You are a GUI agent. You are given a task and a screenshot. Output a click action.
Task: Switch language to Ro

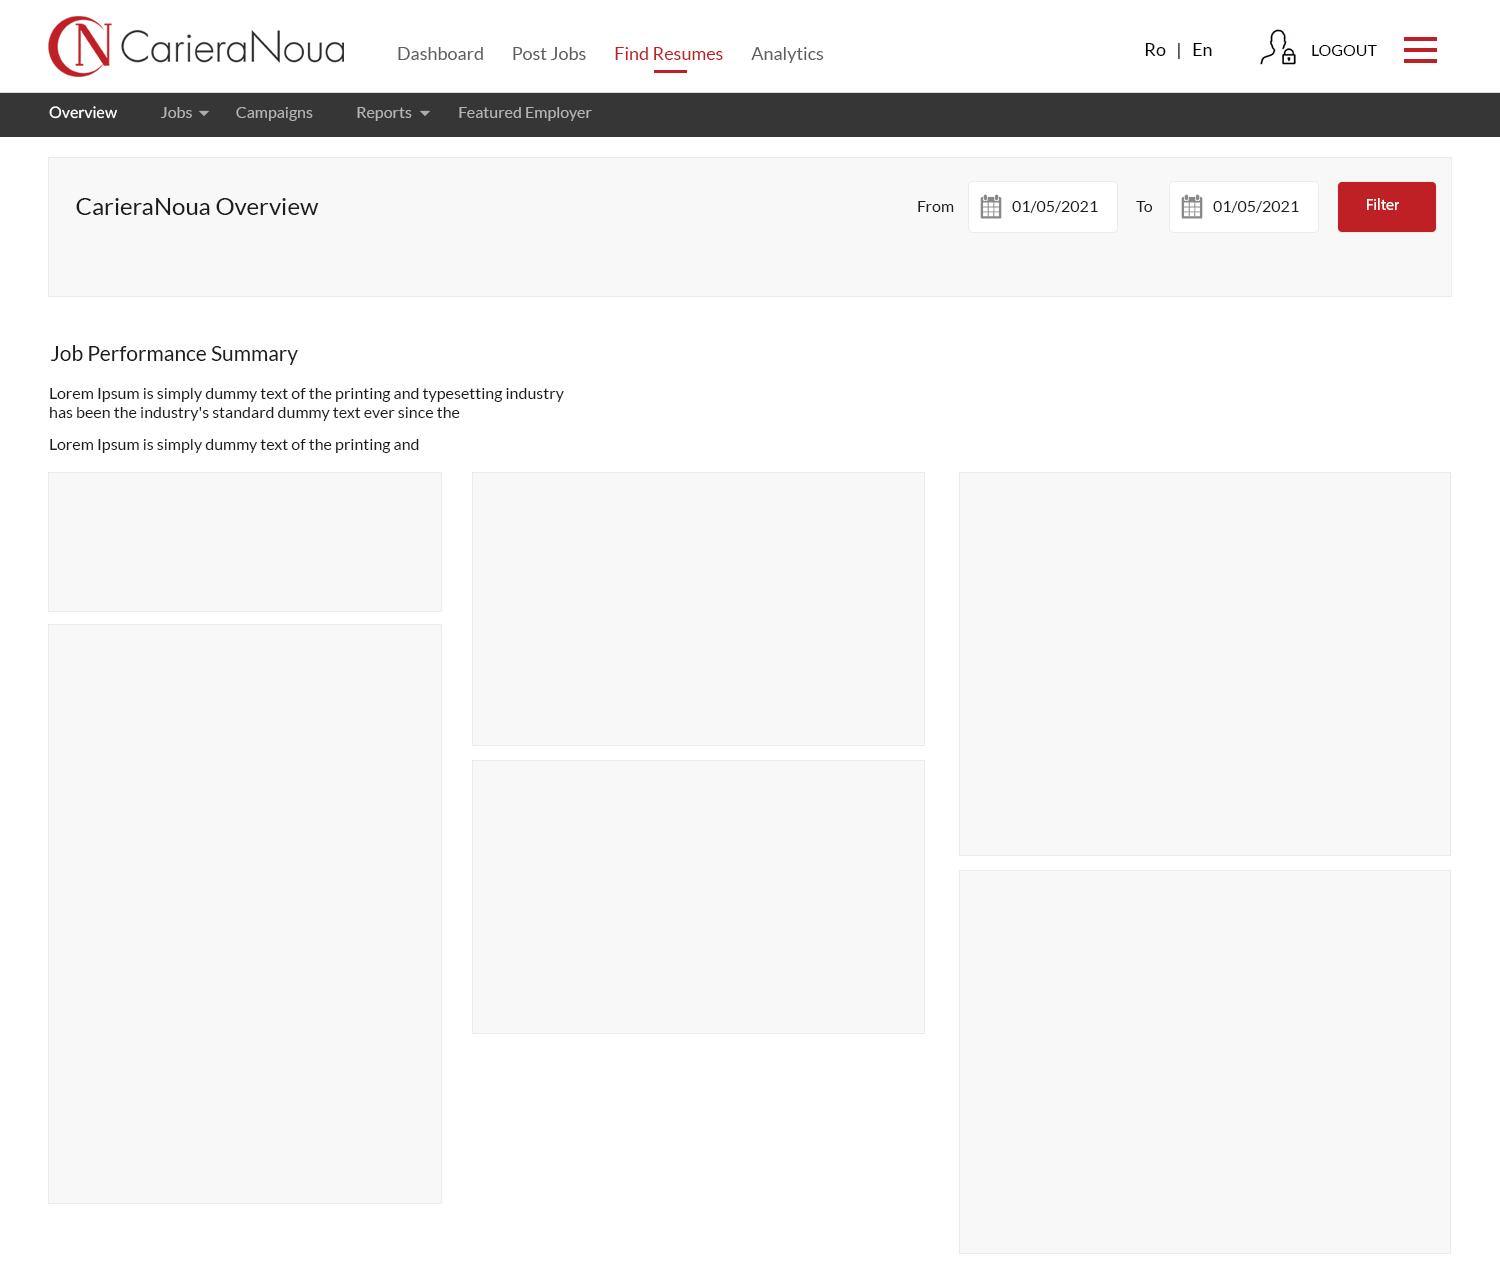coord(1154,50)
